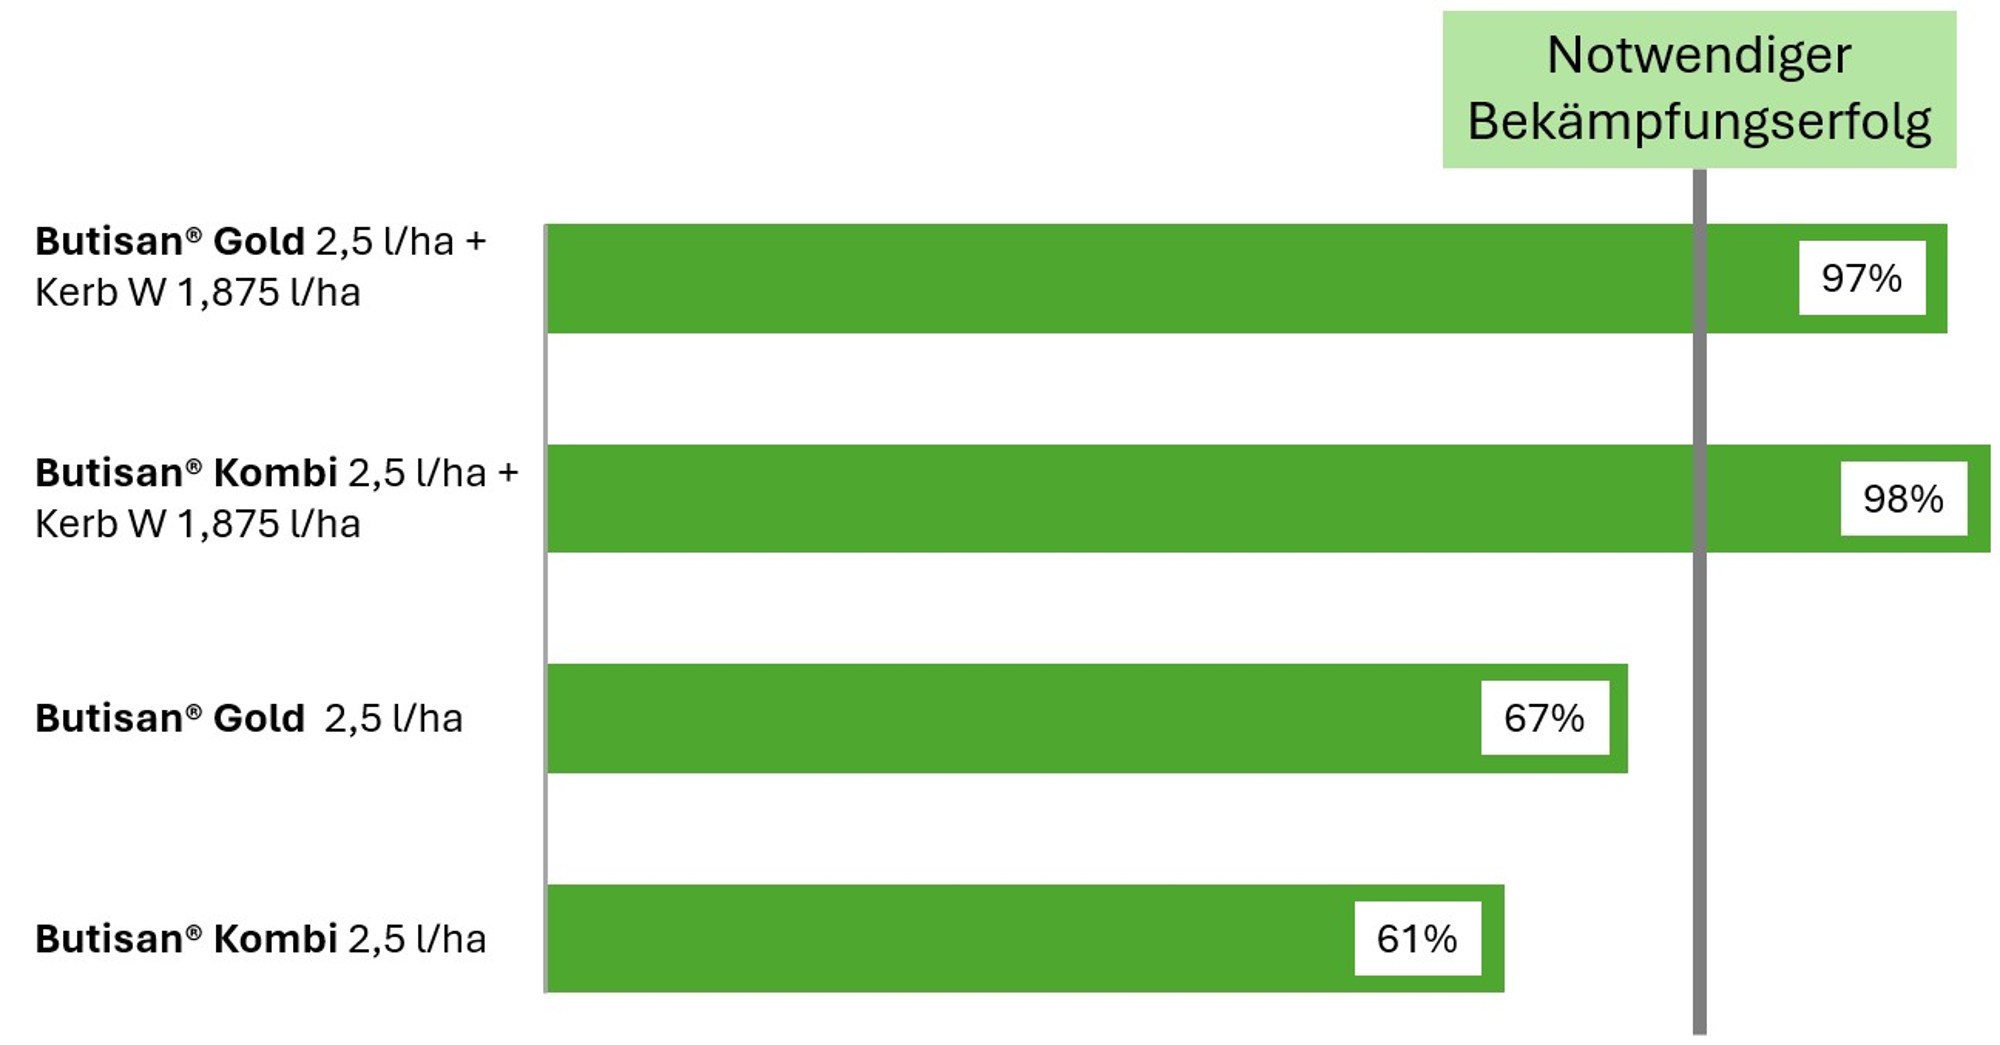Click the 97% data label
This screenshot has height=1045, width=2000.
(x=1861, y=278)
